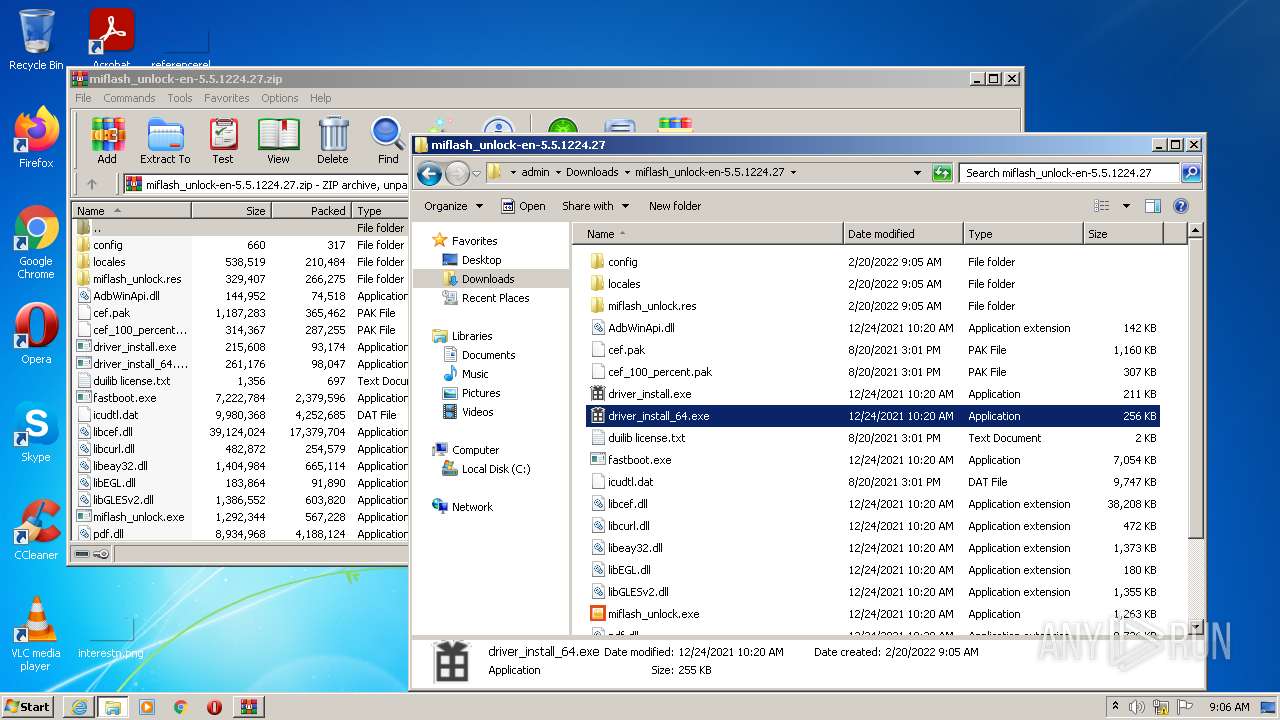Open Skype desktop shortcut
The width and height of the screenshot is (1280, 720).
36,432
